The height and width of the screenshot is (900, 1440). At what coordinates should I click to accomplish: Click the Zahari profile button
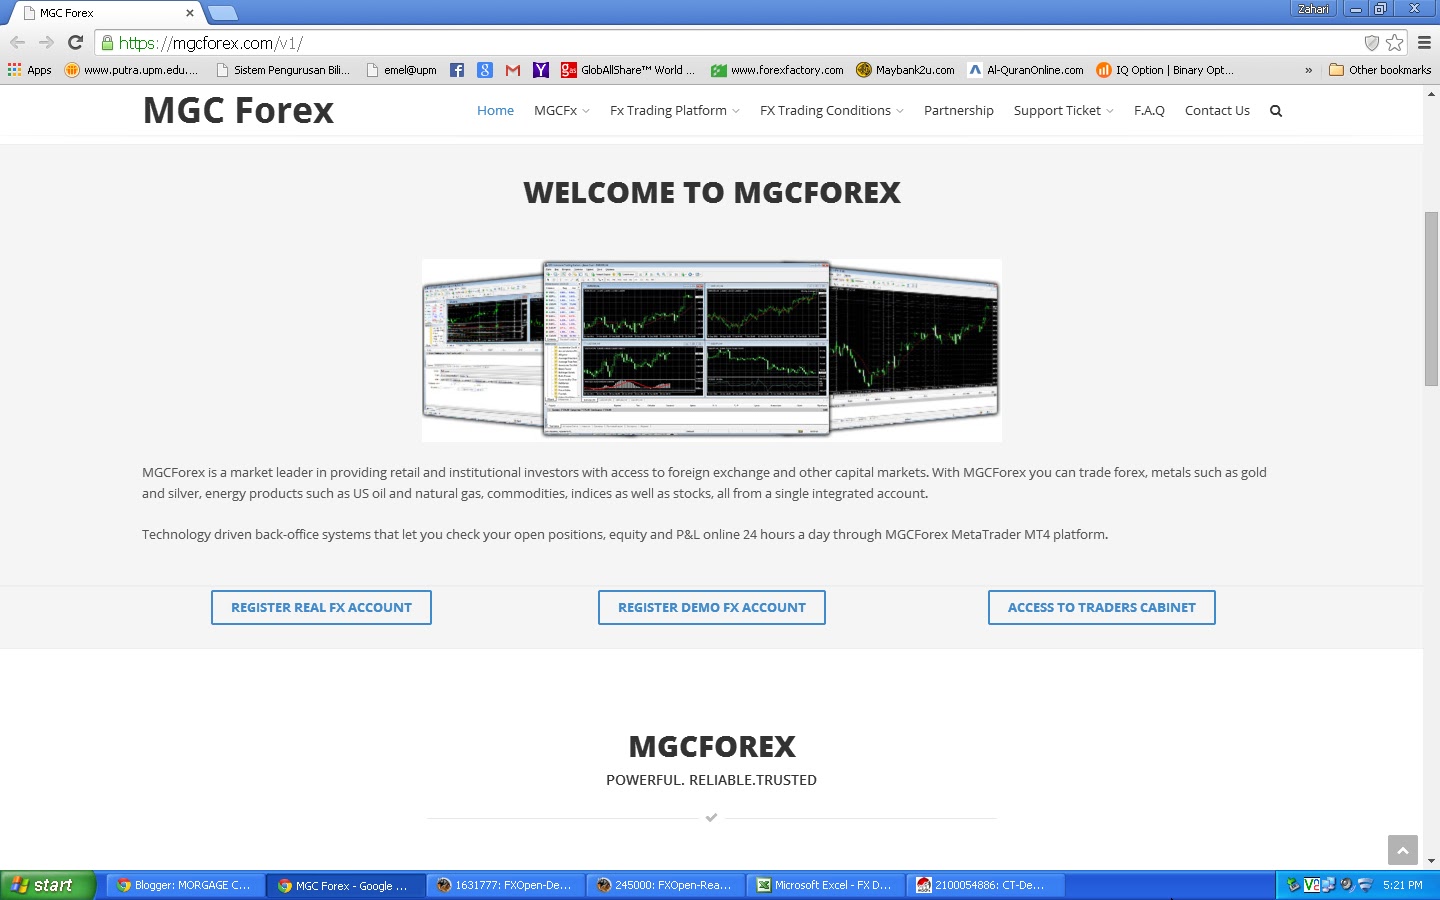click(x=1313, y=9)
